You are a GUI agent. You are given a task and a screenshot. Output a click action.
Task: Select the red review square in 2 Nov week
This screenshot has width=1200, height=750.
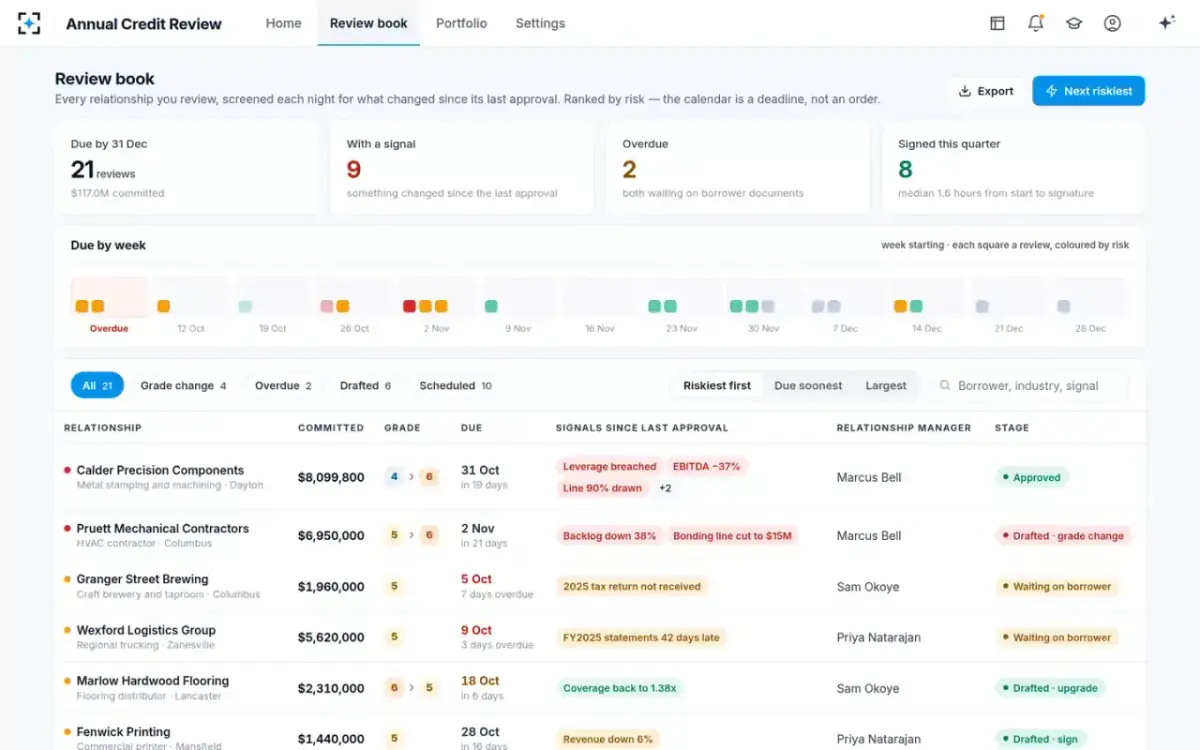(409, 306)
